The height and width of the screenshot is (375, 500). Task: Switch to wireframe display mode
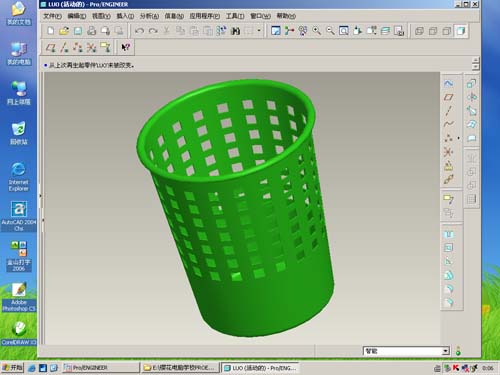(x=419, y=31)
